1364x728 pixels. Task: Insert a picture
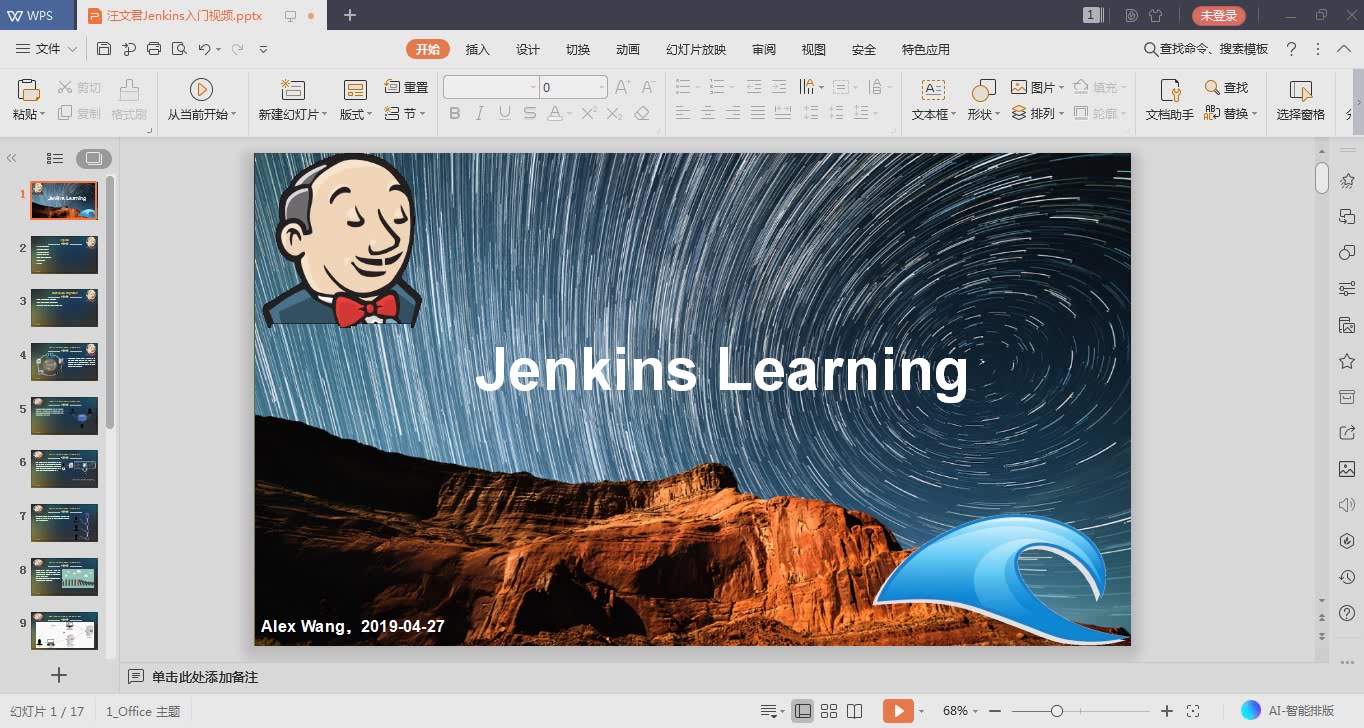[x=1035, y=87]
